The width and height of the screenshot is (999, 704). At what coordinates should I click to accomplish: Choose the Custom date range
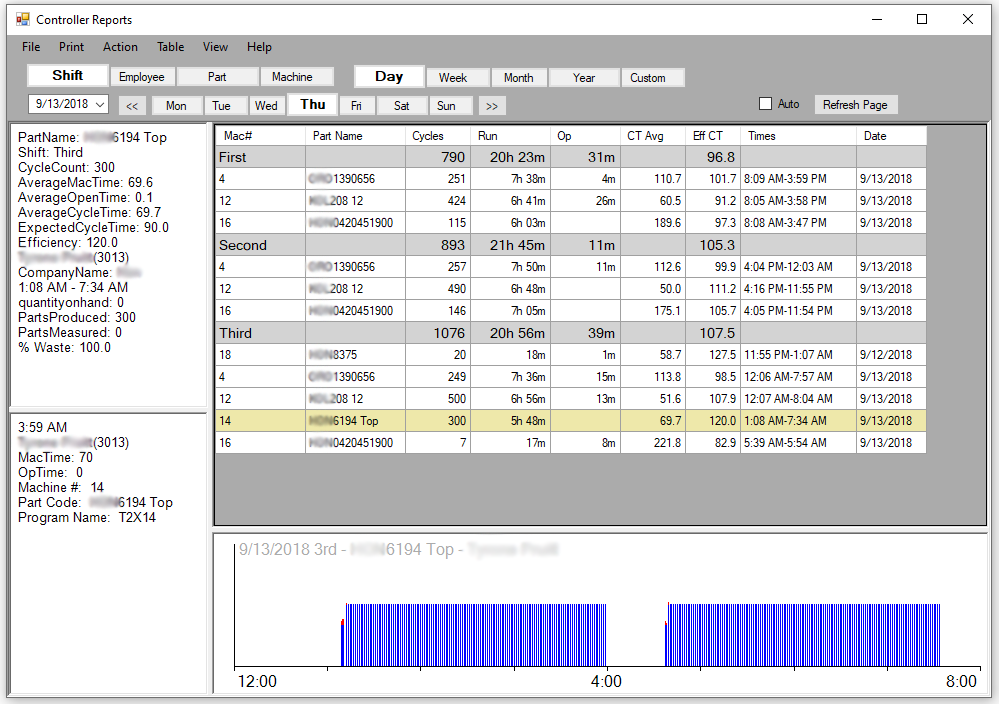(x=648, y=78)
